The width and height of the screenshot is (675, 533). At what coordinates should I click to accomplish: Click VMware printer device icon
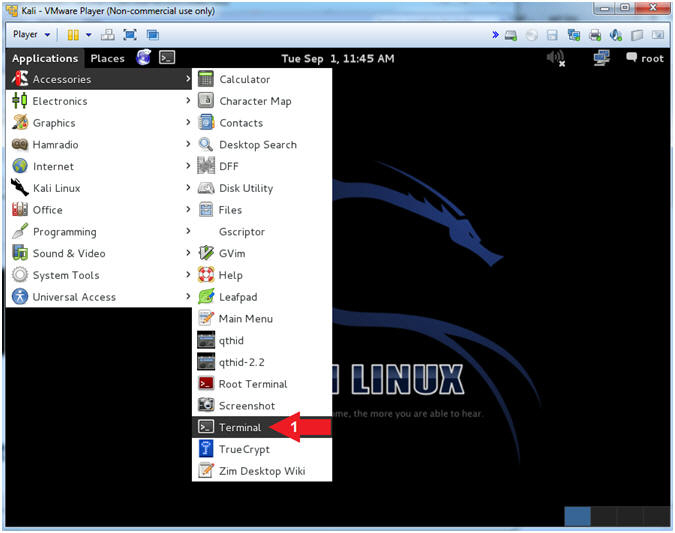(x=595, y=35)
